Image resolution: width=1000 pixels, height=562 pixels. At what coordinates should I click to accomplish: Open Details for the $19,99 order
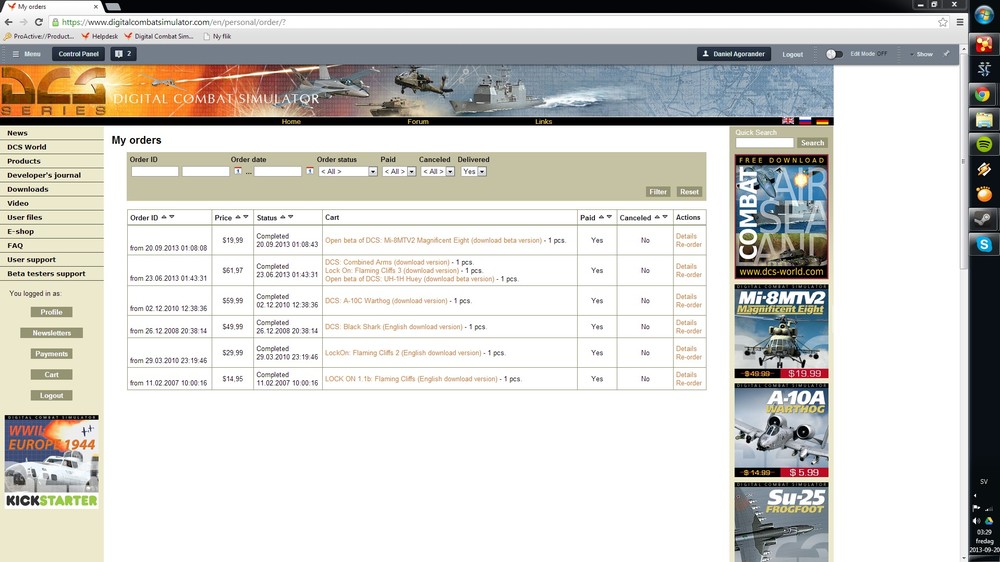[x=686, y=236]
